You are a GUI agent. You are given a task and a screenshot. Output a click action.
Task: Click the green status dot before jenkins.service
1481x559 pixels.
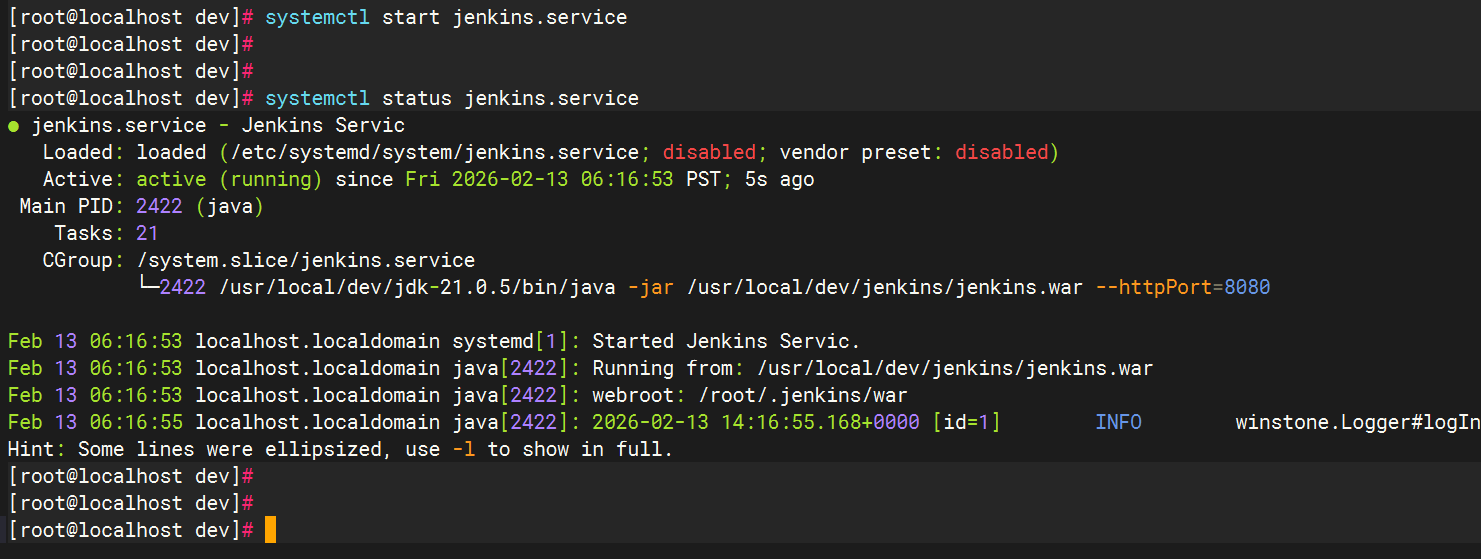click(x=13, y=126)
